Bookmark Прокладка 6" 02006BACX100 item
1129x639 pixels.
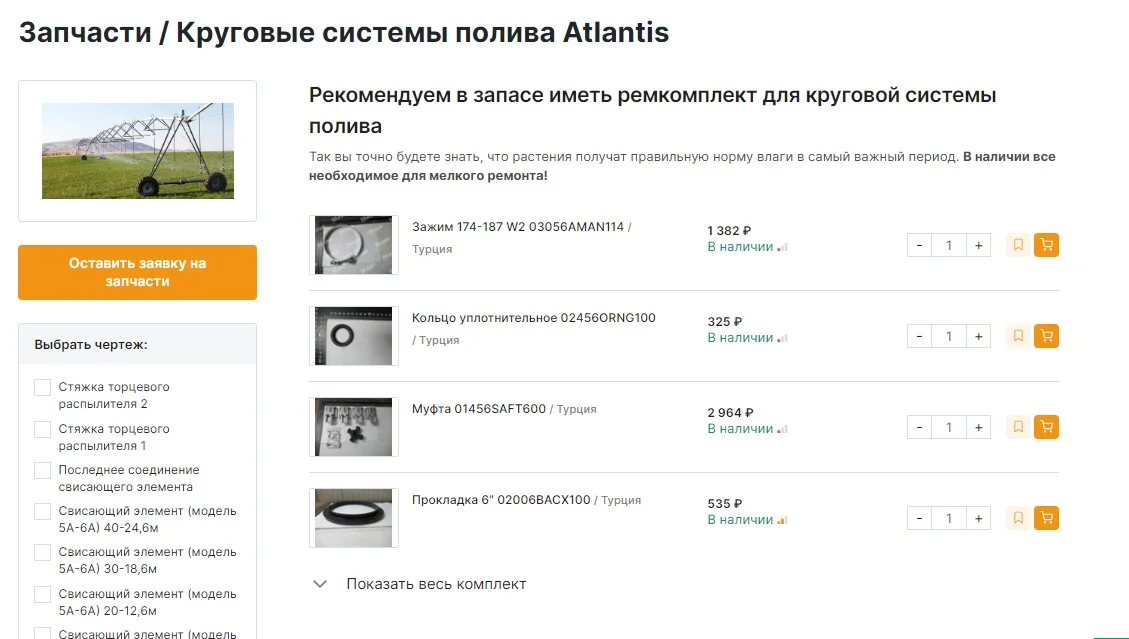click(x=1018, y=518)
